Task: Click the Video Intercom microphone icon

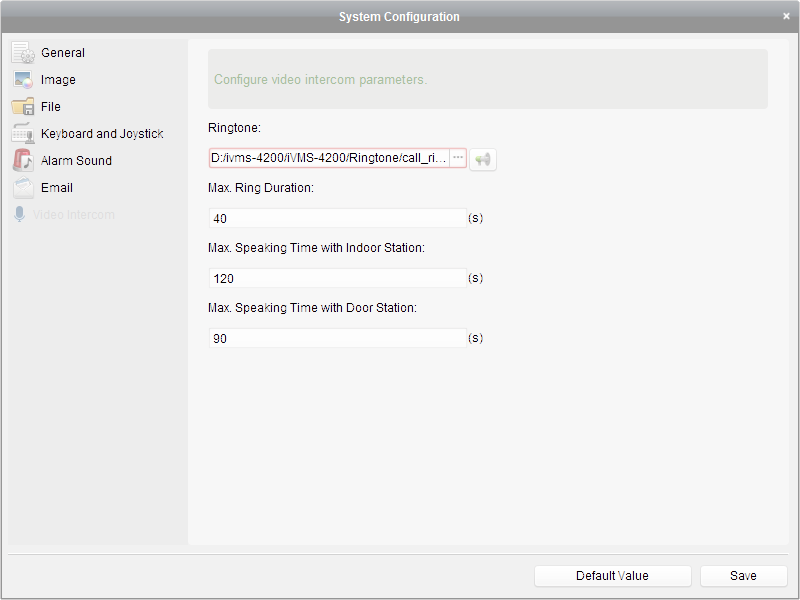Action: [x=19, y=214]
